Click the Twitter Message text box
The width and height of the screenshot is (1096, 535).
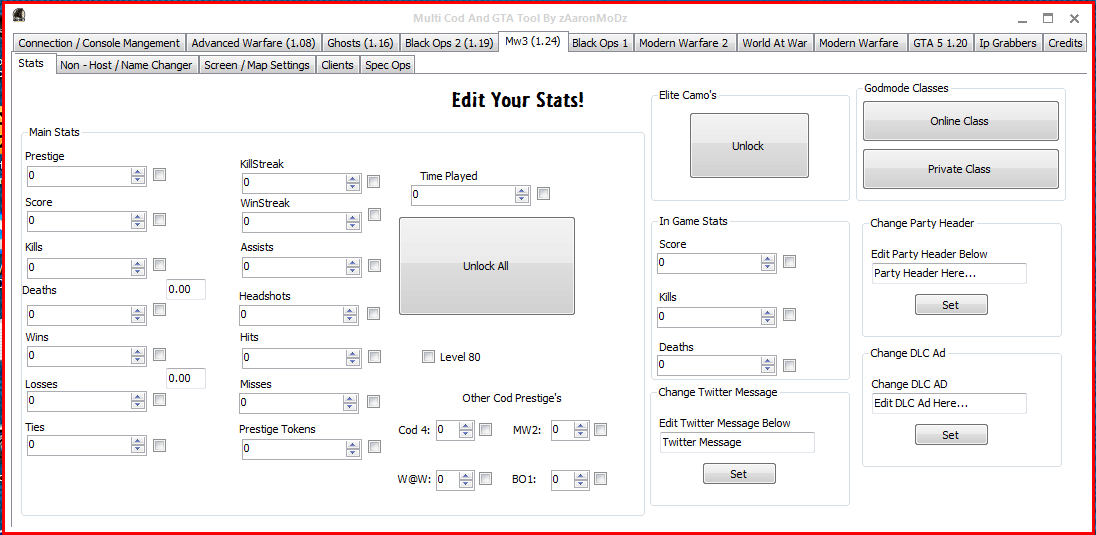point(737,442)
